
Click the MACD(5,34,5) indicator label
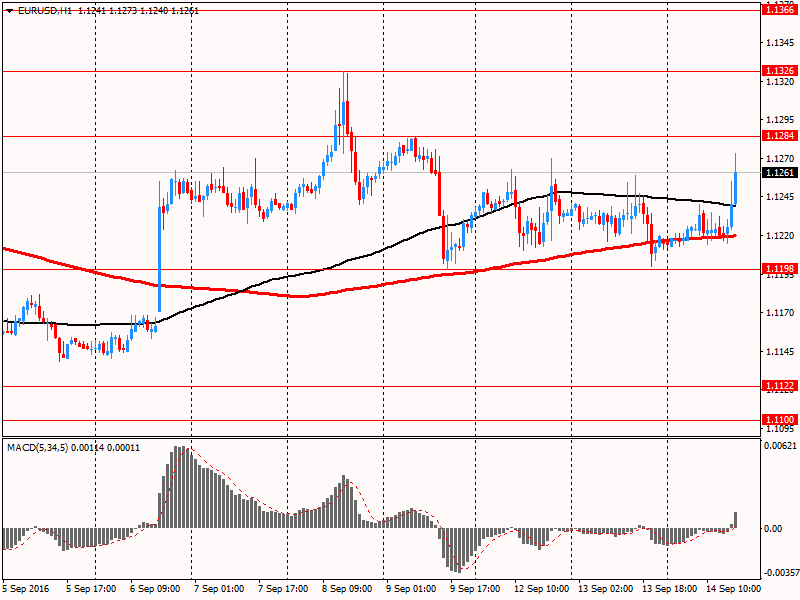click(40, 448)
